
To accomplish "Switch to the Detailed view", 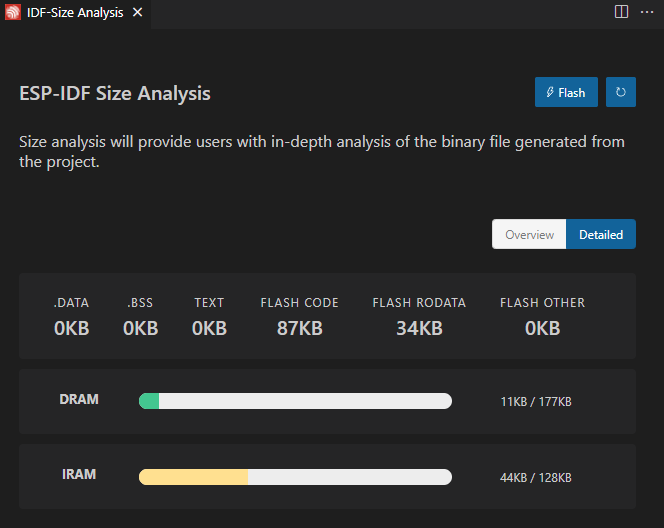I will coord(601,234).
